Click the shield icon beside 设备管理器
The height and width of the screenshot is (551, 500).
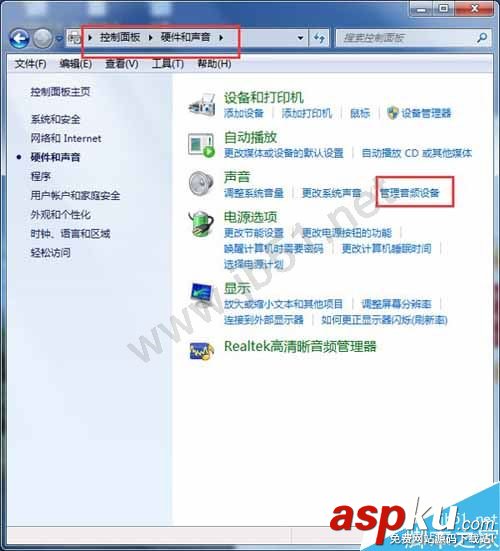pos(392,113)
